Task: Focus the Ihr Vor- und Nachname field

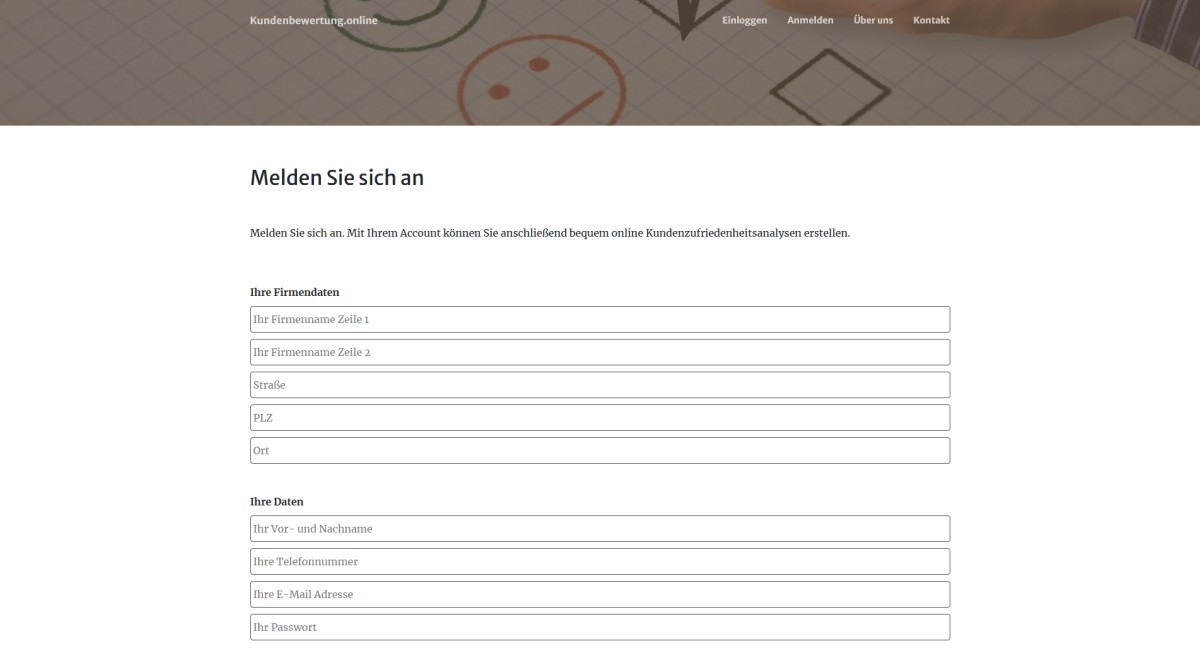Action: point(600,528)
